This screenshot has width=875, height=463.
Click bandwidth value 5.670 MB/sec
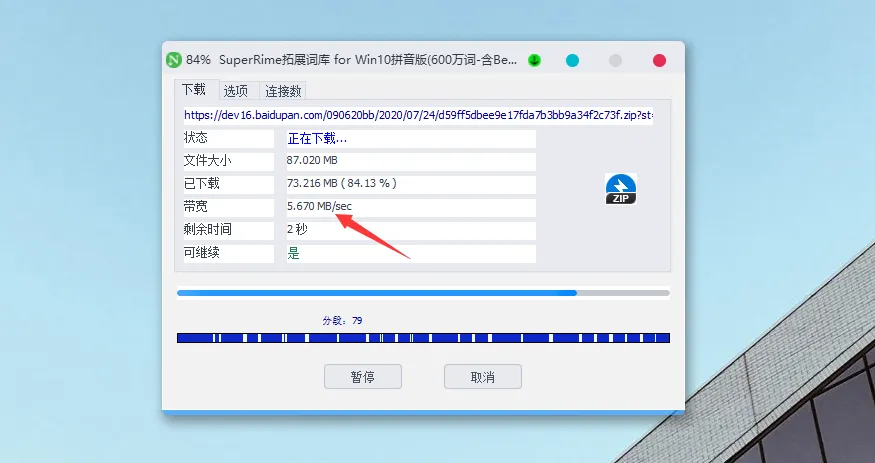319,206
